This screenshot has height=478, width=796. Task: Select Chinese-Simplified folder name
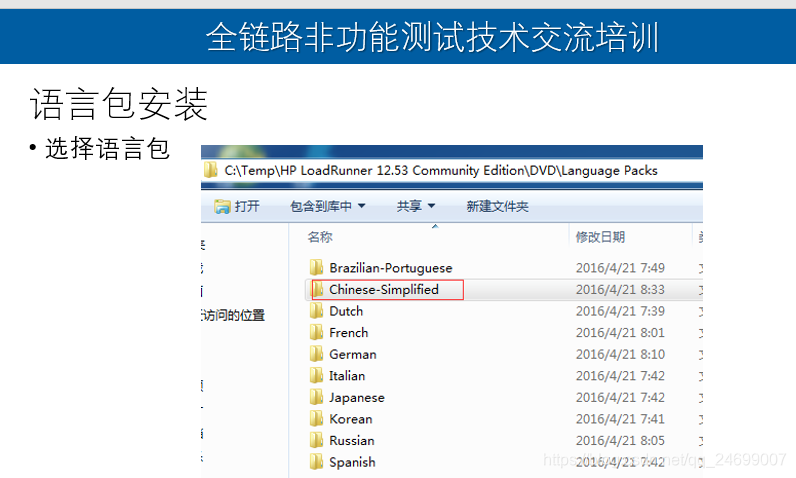coord(384,289)
